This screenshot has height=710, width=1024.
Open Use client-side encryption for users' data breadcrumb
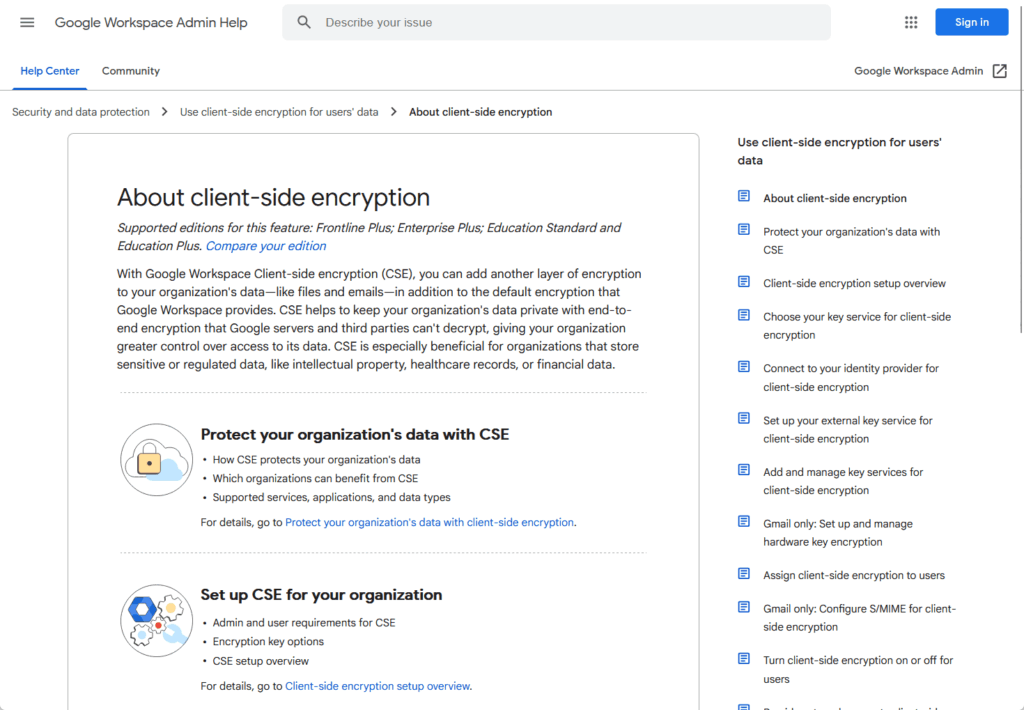[279, 112]
